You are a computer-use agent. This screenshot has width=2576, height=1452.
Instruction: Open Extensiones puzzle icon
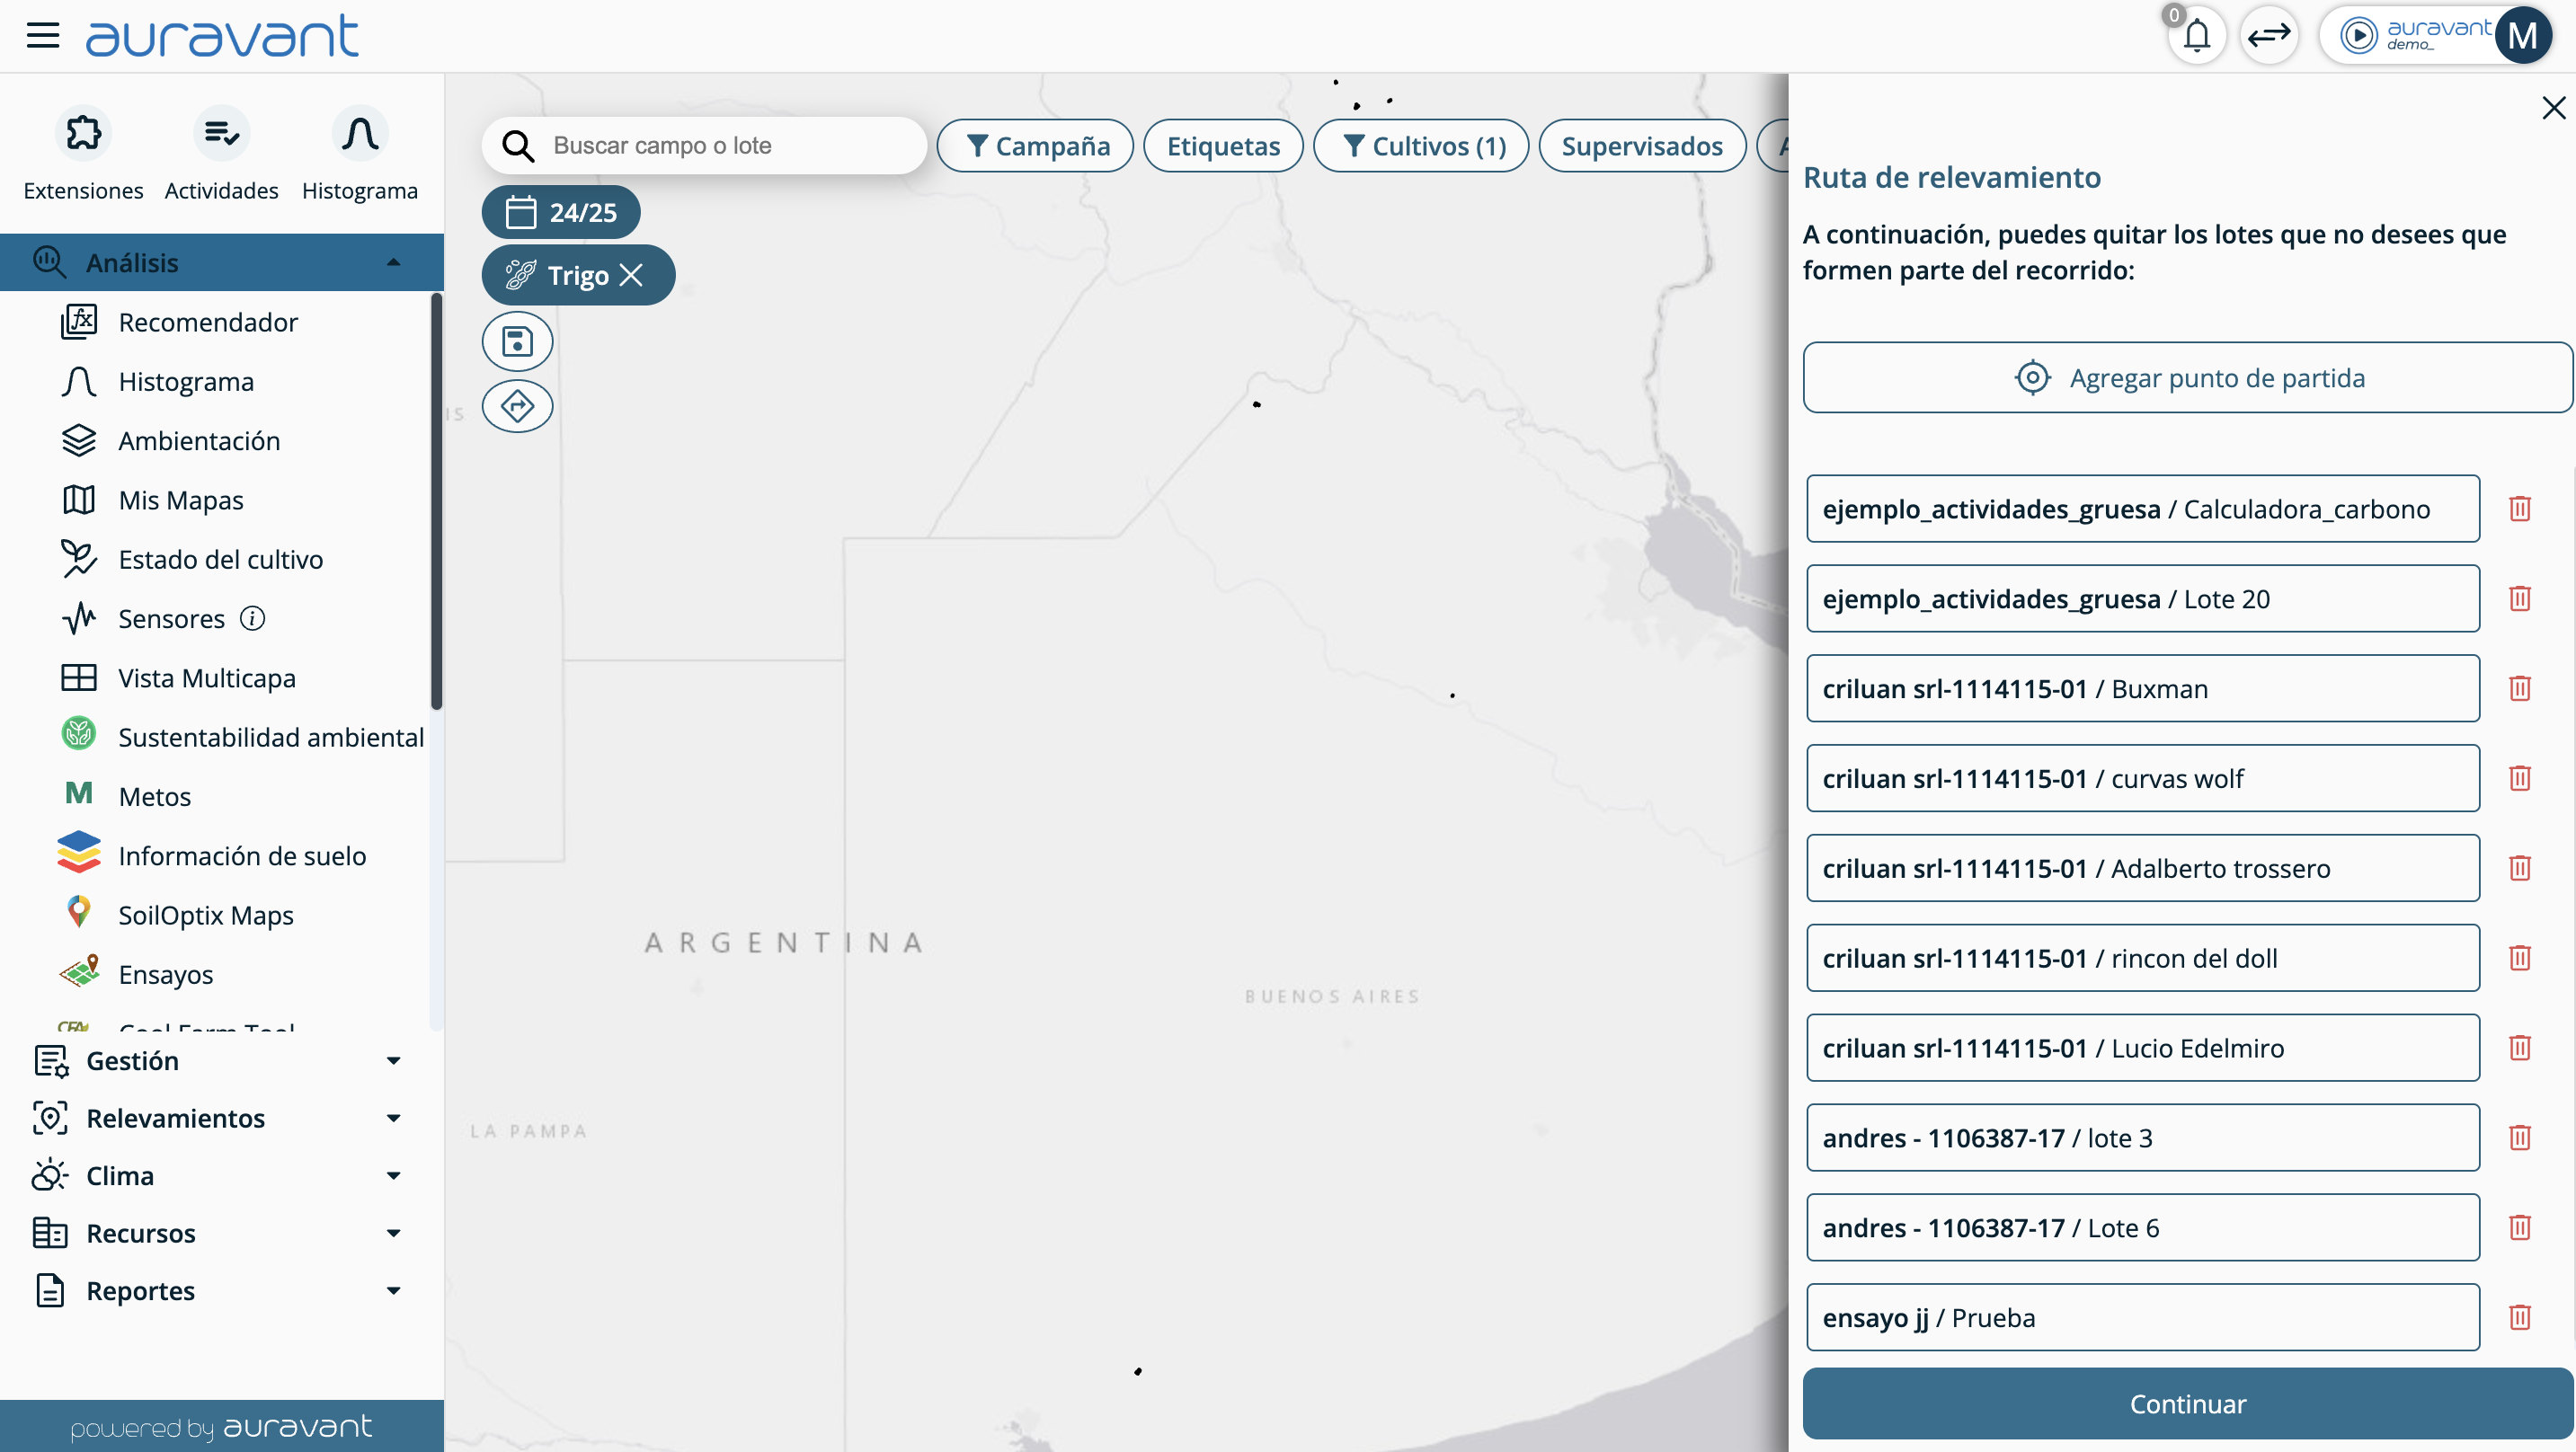click(83, 134)
